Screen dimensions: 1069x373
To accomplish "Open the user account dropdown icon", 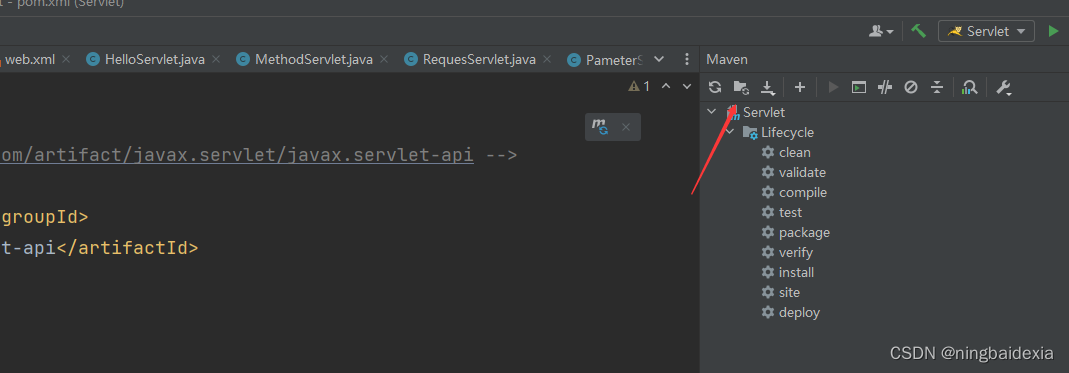I will (x=882, y=31).
